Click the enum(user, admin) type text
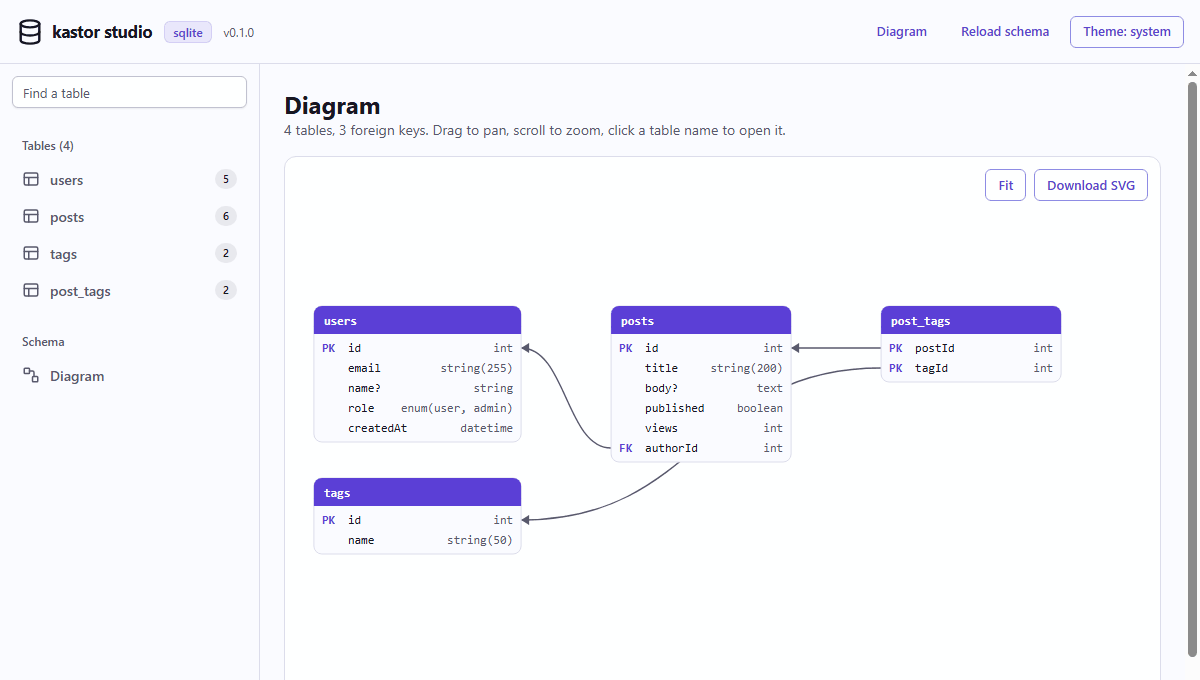 click(457, 408)
